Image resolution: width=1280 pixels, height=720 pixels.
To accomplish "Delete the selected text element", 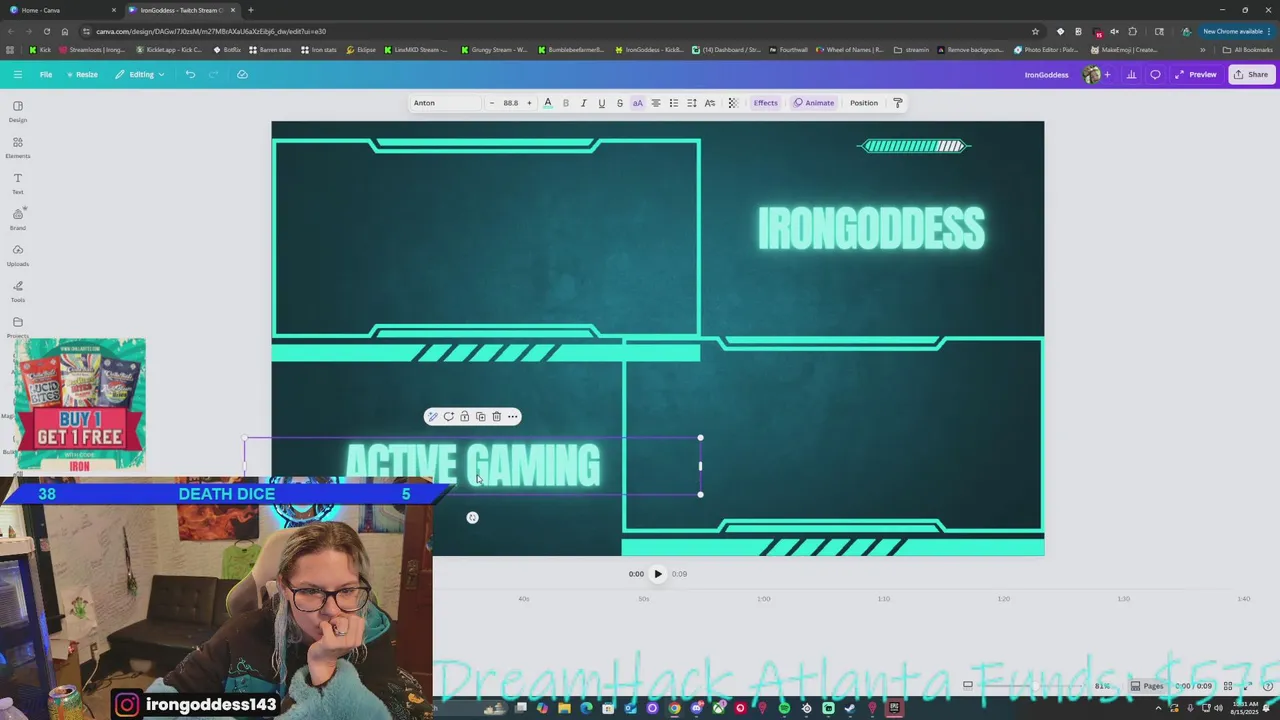I will [496, 417].
